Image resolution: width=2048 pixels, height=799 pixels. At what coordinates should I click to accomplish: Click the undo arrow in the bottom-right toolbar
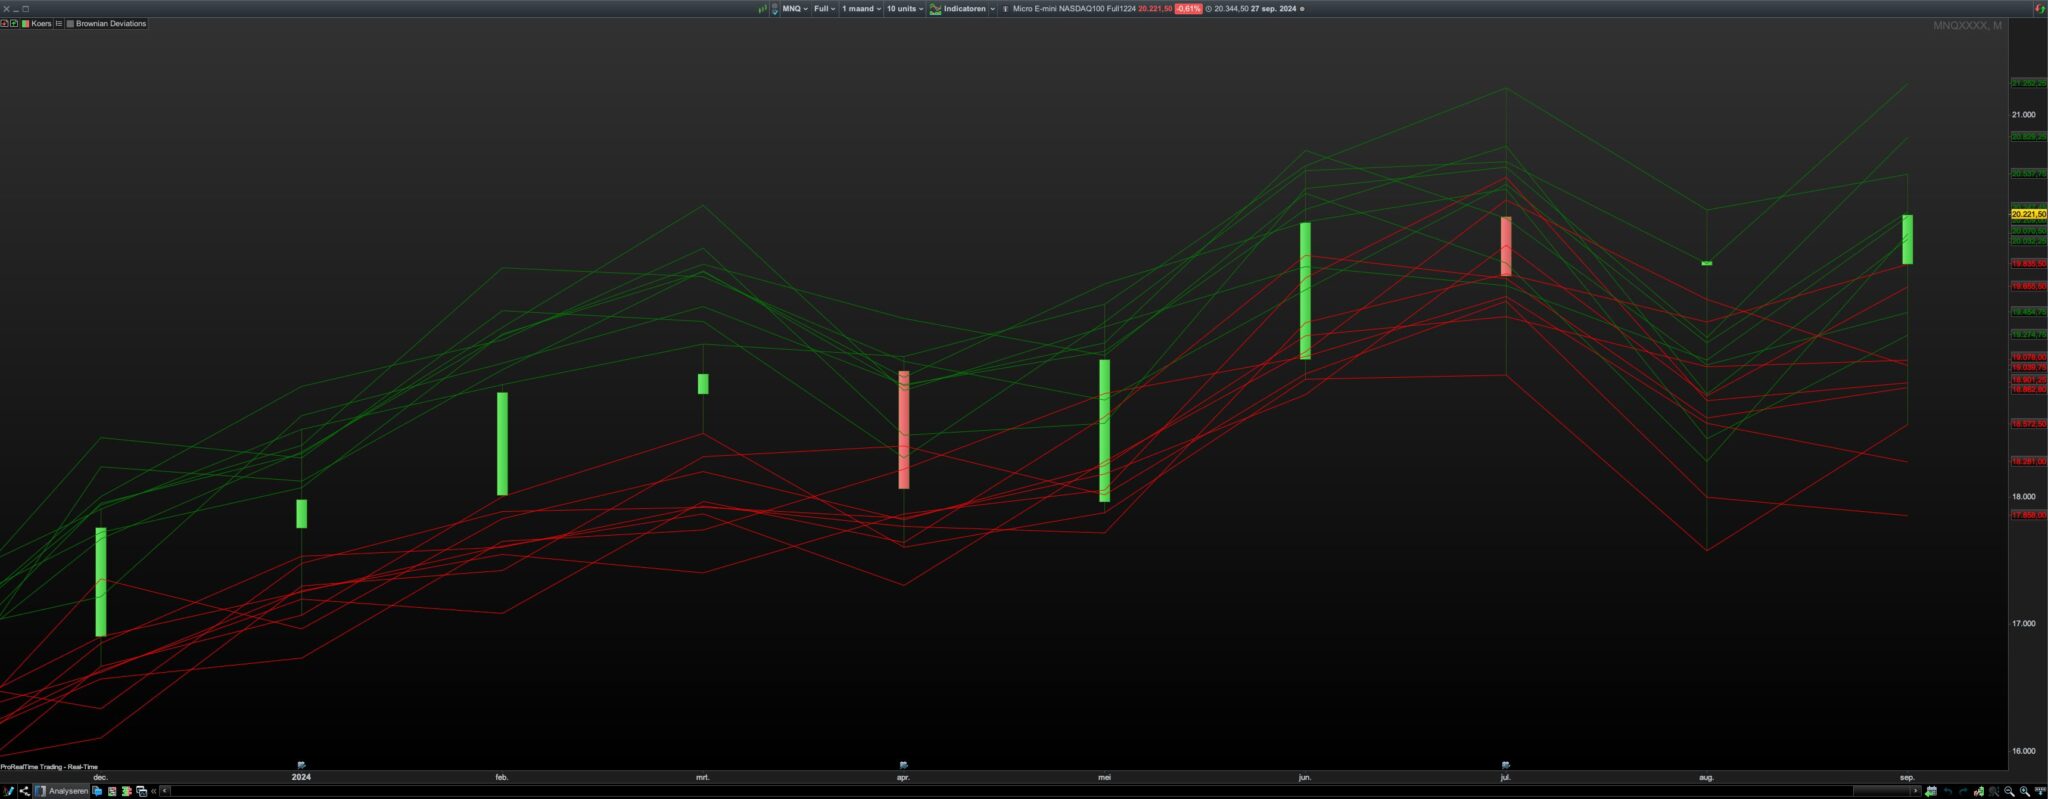click(x=1947, y=791)
